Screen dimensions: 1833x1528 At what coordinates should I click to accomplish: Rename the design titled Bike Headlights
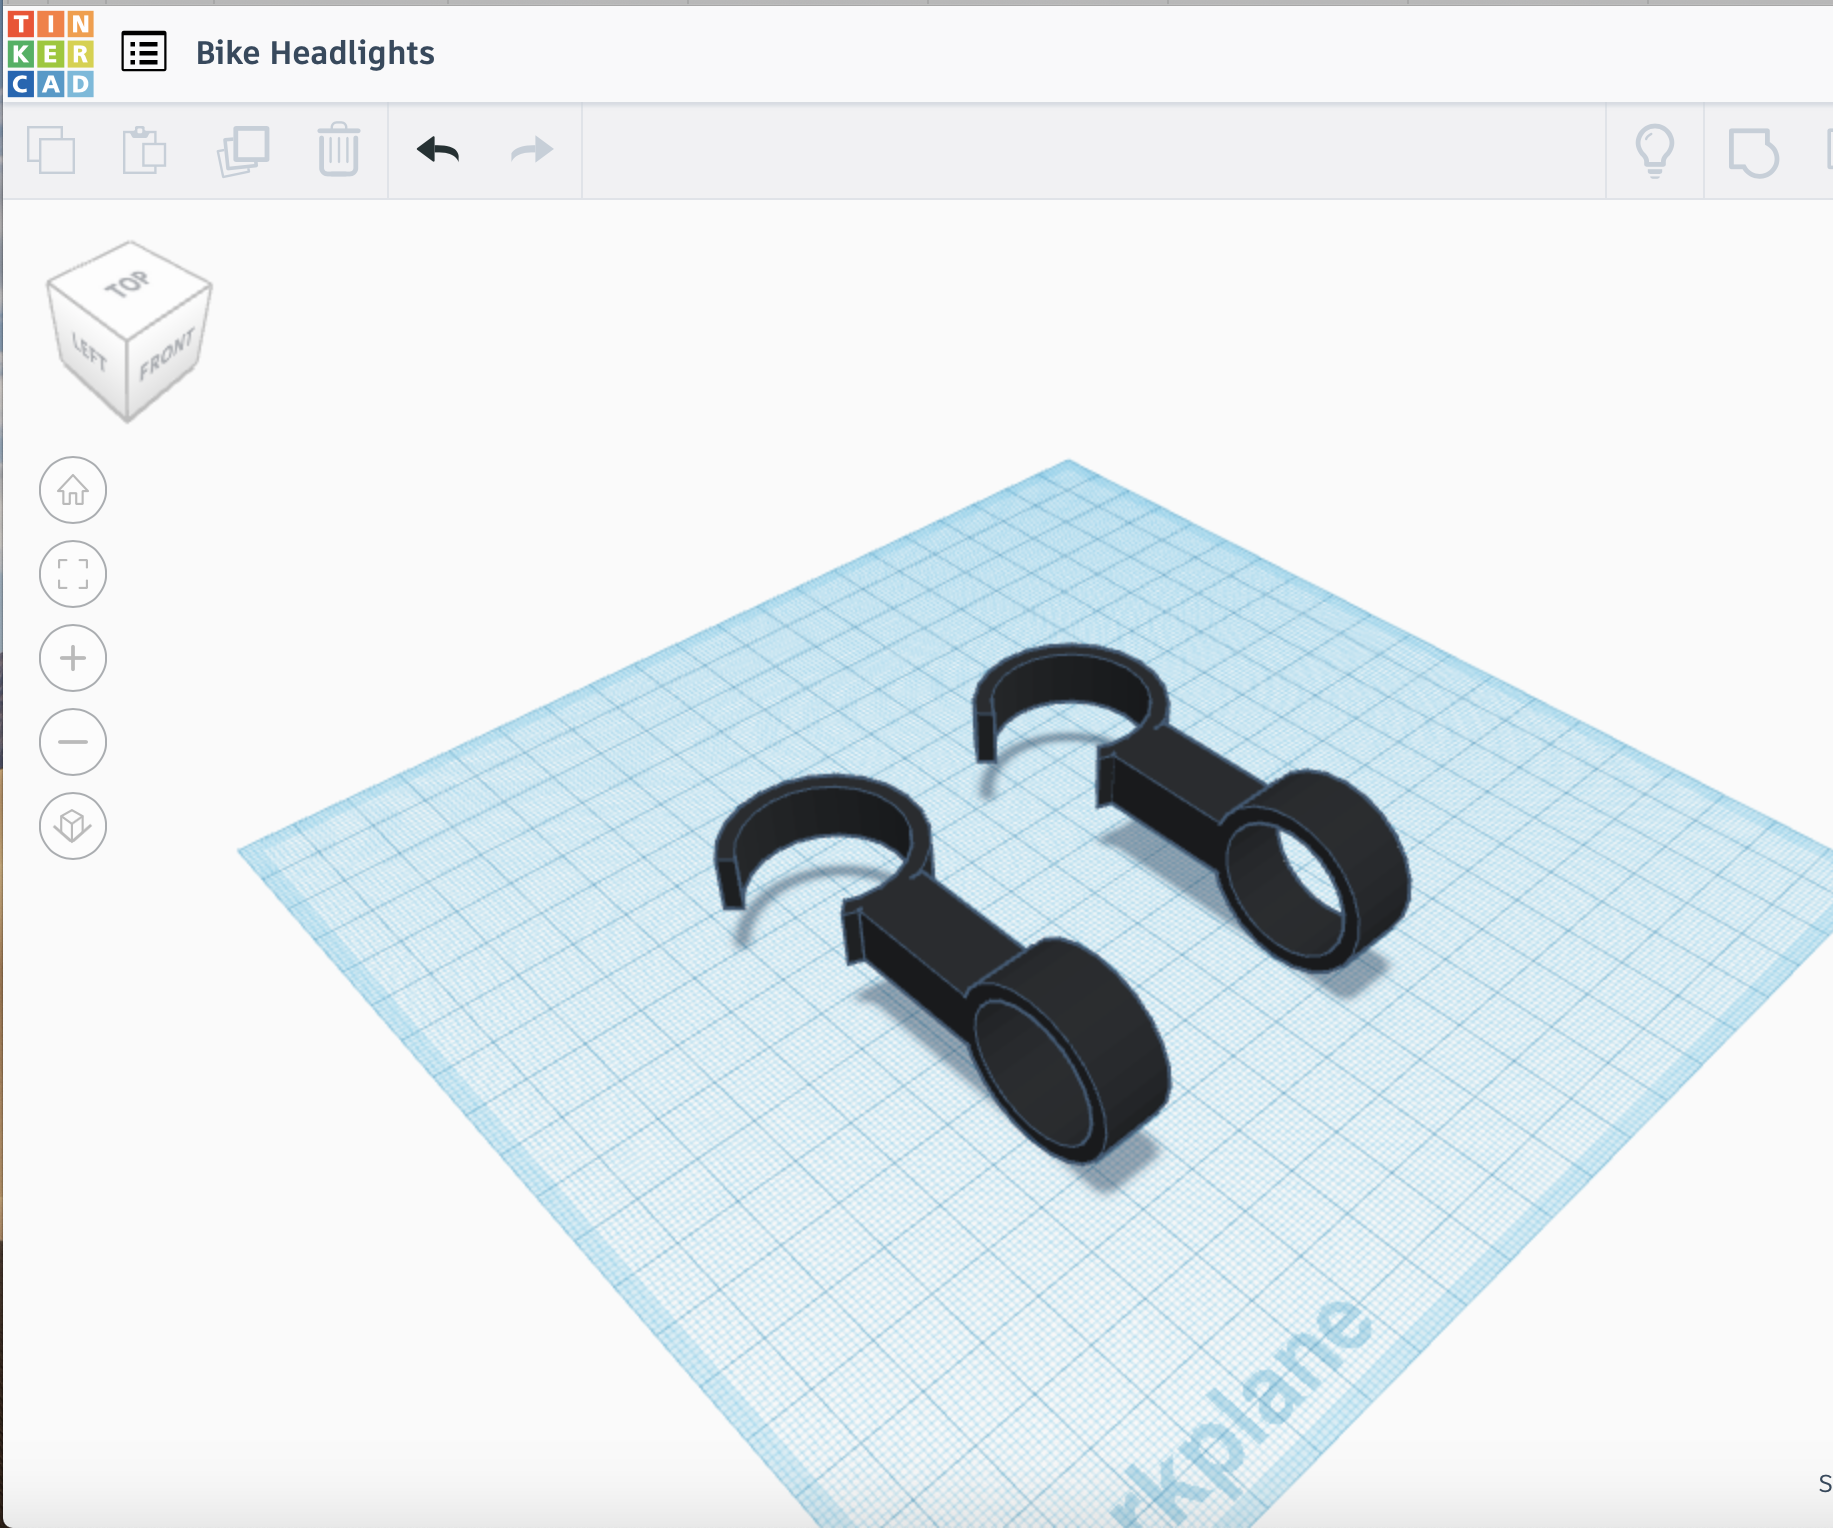[315, 52]
